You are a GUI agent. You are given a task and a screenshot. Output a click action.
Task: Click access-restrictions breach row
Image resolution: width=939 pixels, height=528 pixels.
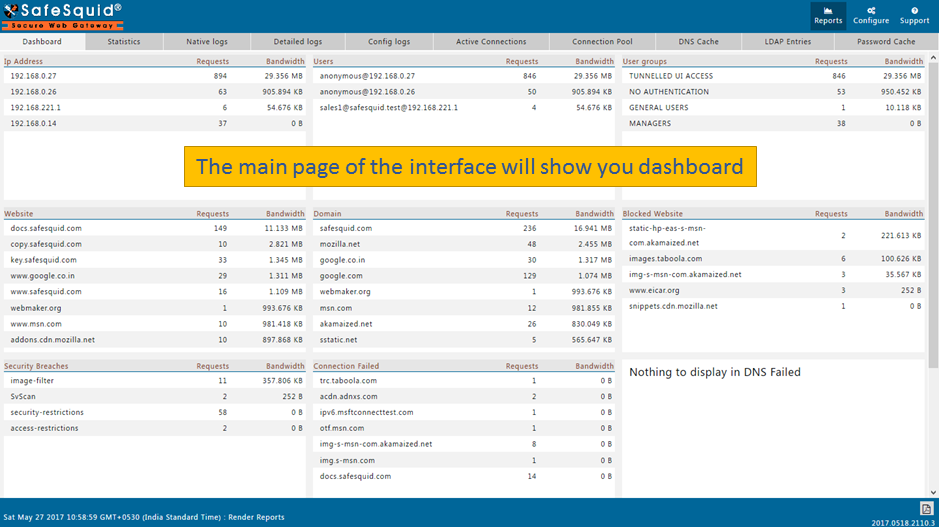point(155,428)
